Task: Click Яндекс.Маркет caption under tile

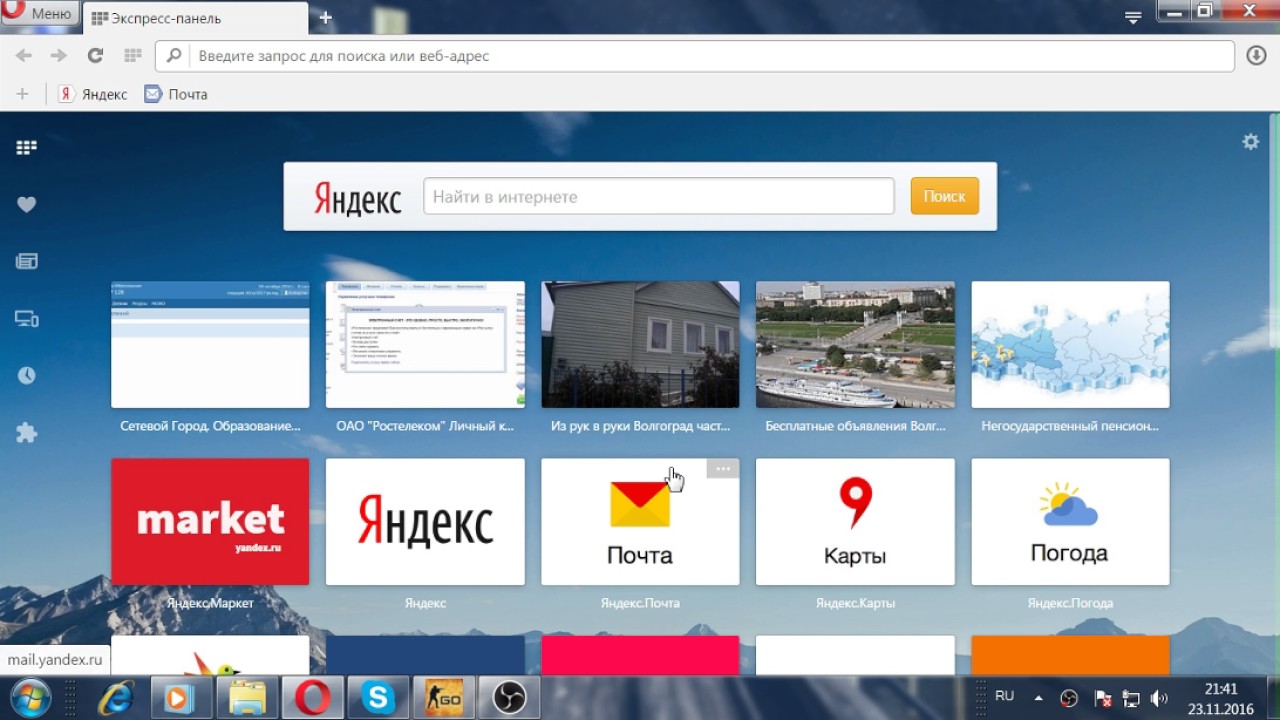Action: coord(210,603)
